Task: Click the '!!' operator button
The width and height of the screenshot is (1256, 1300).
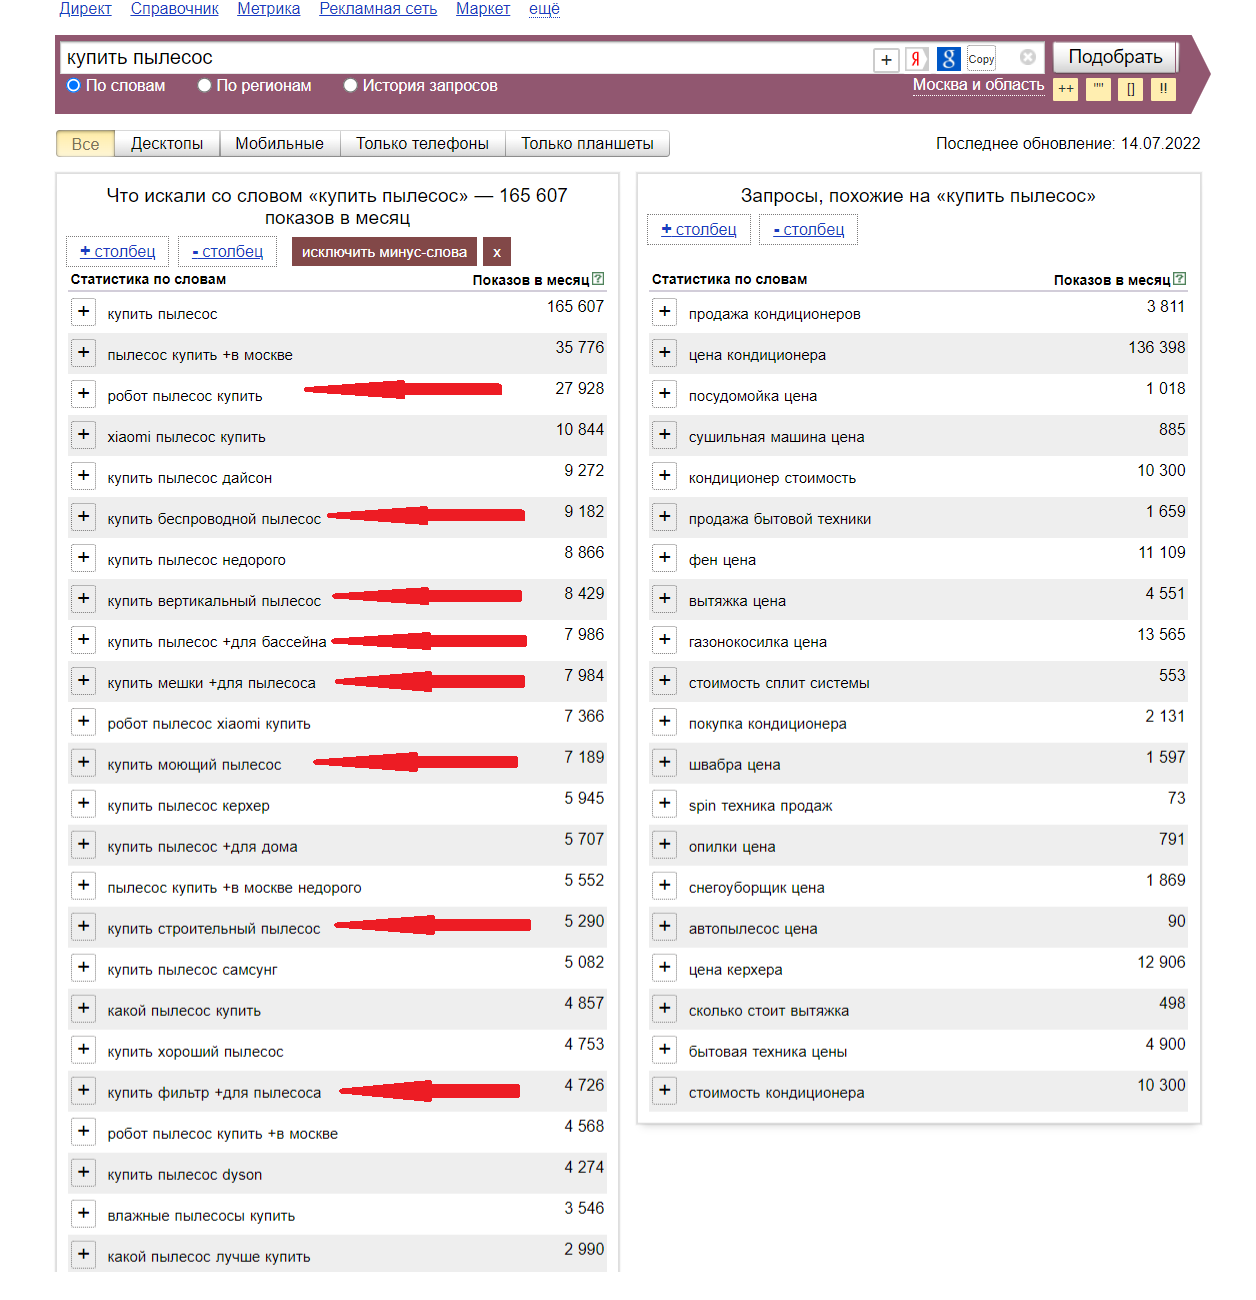Action: 1163,89
